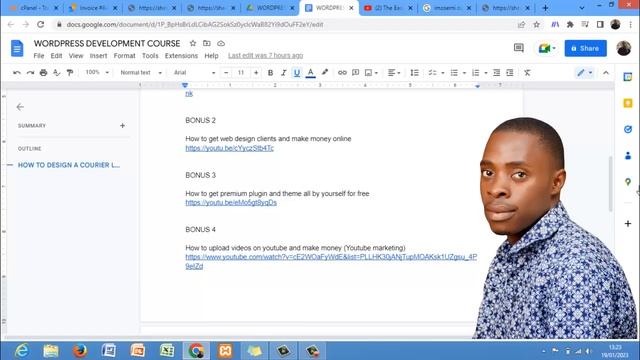
Task: Click the insert link icon
Action: (x=342, y=73)
